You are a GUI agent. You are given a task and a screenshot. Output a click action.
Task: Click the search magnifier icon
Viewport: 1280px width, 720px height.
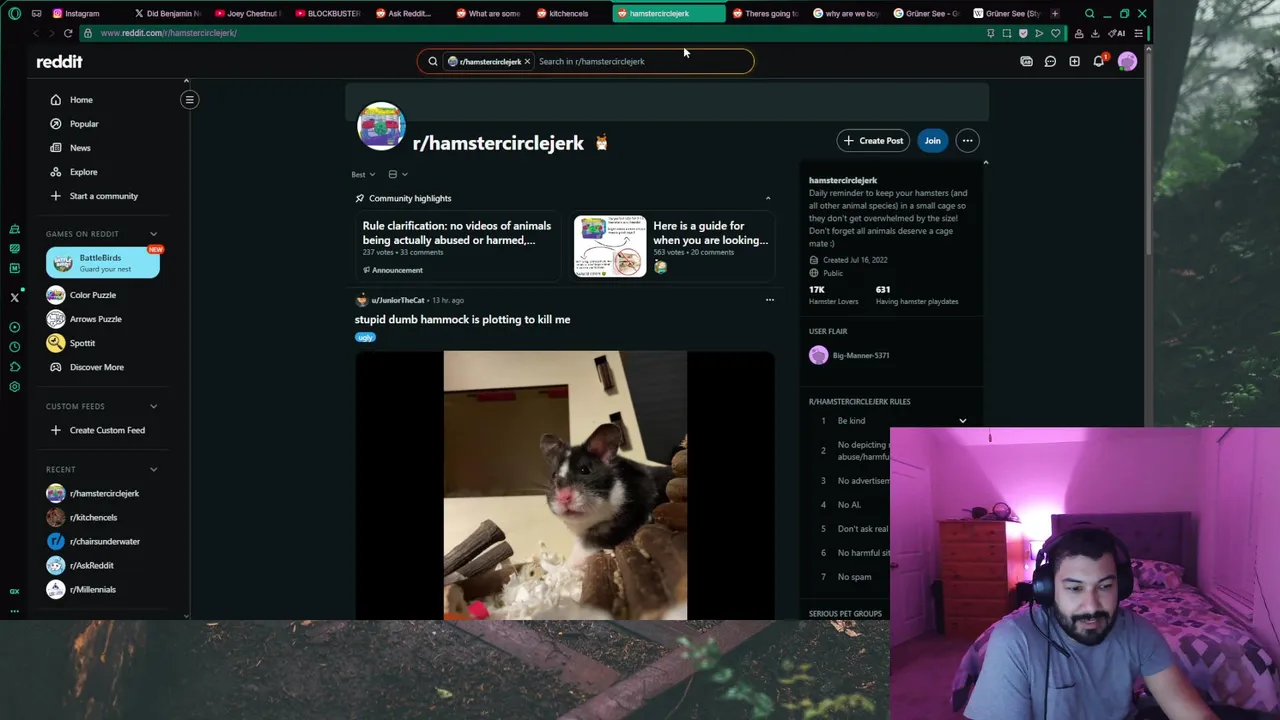tap(433, 62)
